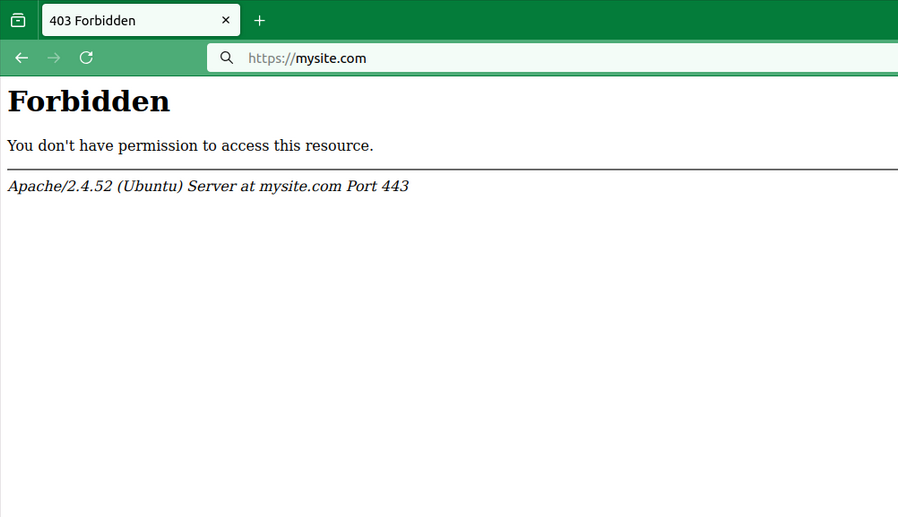Go forward using the forward arrow
Screen dimensions: 898x517
click(54, 58)
